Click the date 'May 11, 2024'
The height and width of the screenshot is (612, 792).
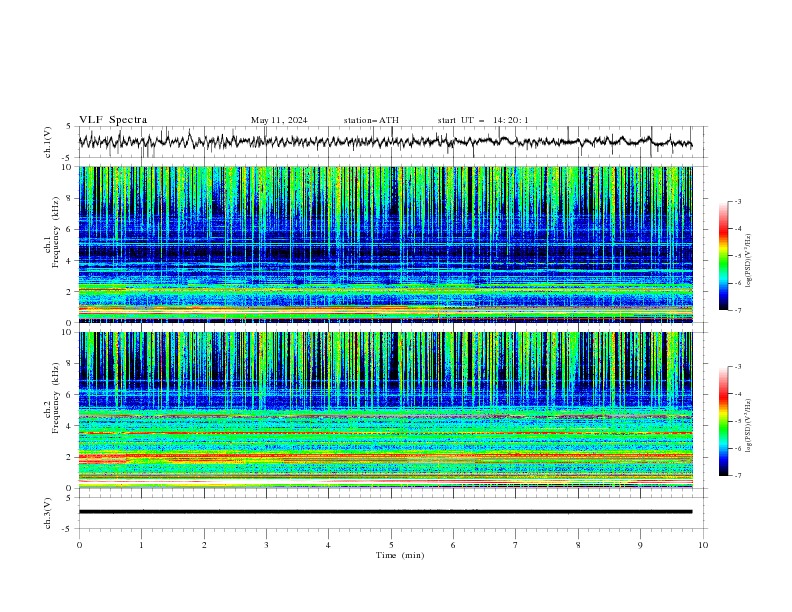tap(279, 120)
